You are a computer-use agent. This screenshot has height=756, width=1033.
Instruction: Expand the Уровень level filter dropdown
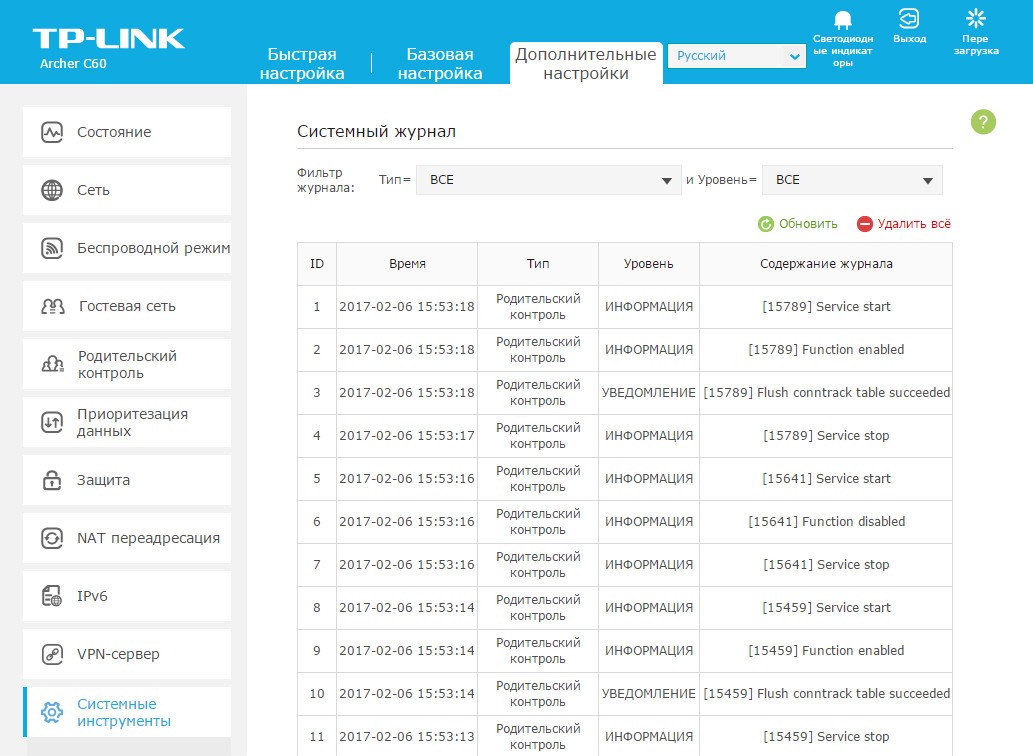click(851, 180)
